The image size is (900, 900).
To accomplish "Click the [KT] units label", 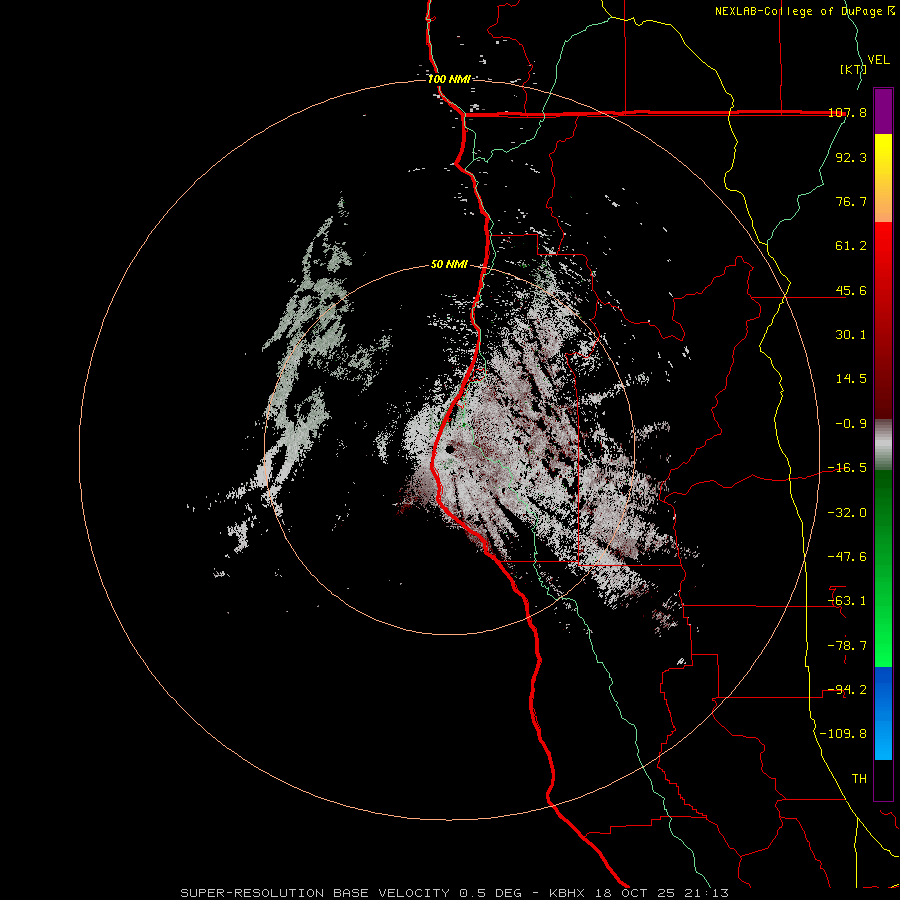I will 854,69.
